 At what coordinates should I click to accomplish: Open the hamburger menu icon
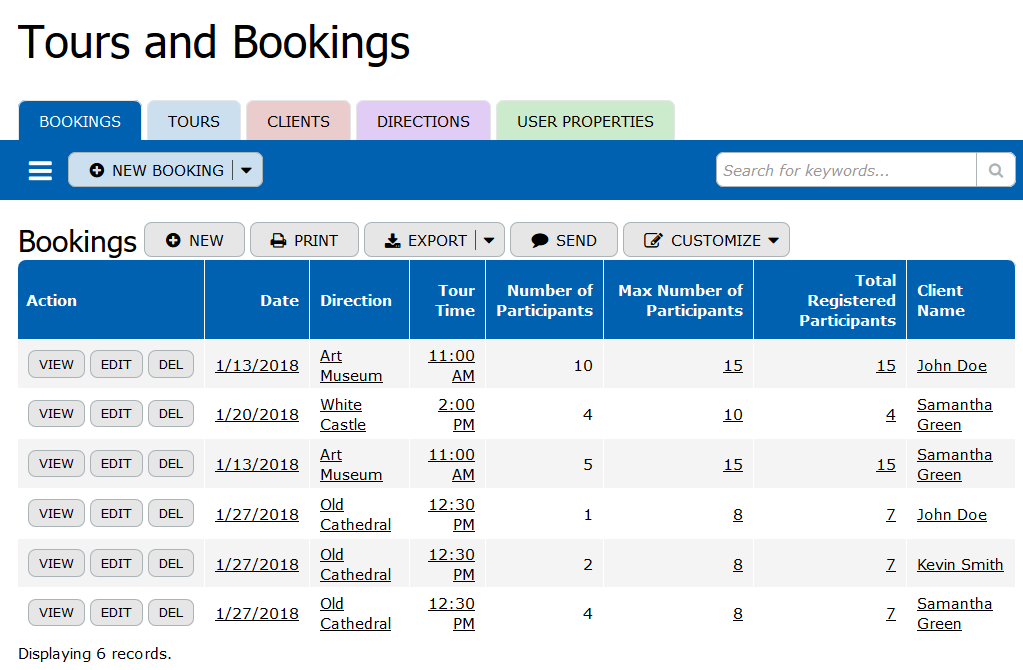pos(40,171)
